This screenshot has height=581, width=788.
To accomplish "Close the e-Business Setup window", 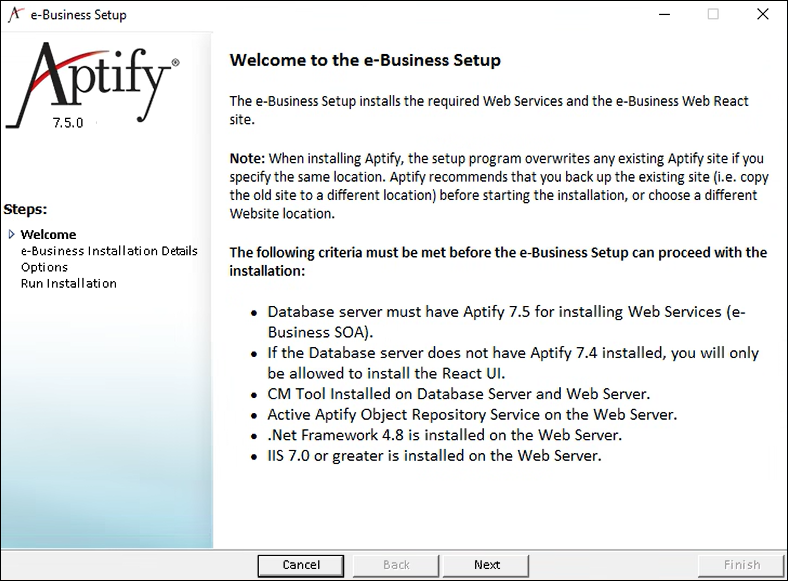I will point(762,14).
